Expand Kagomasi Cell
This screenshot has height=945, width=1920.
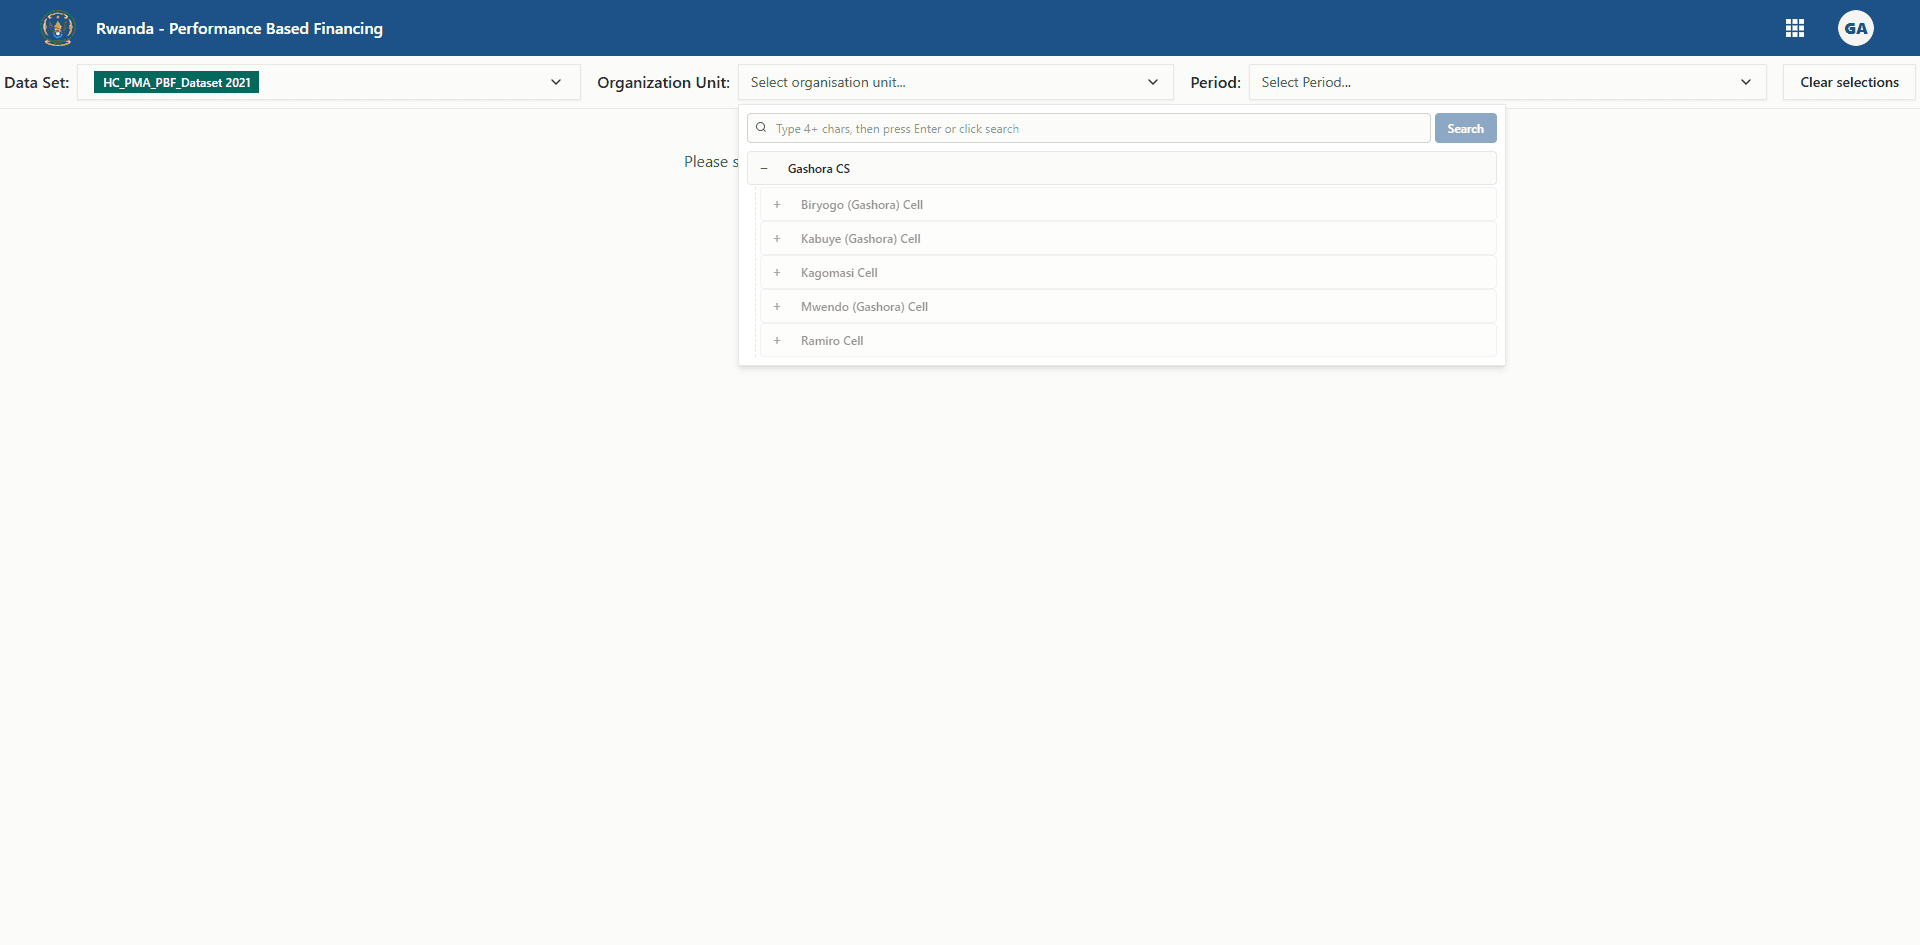click(x=777, y=272)
